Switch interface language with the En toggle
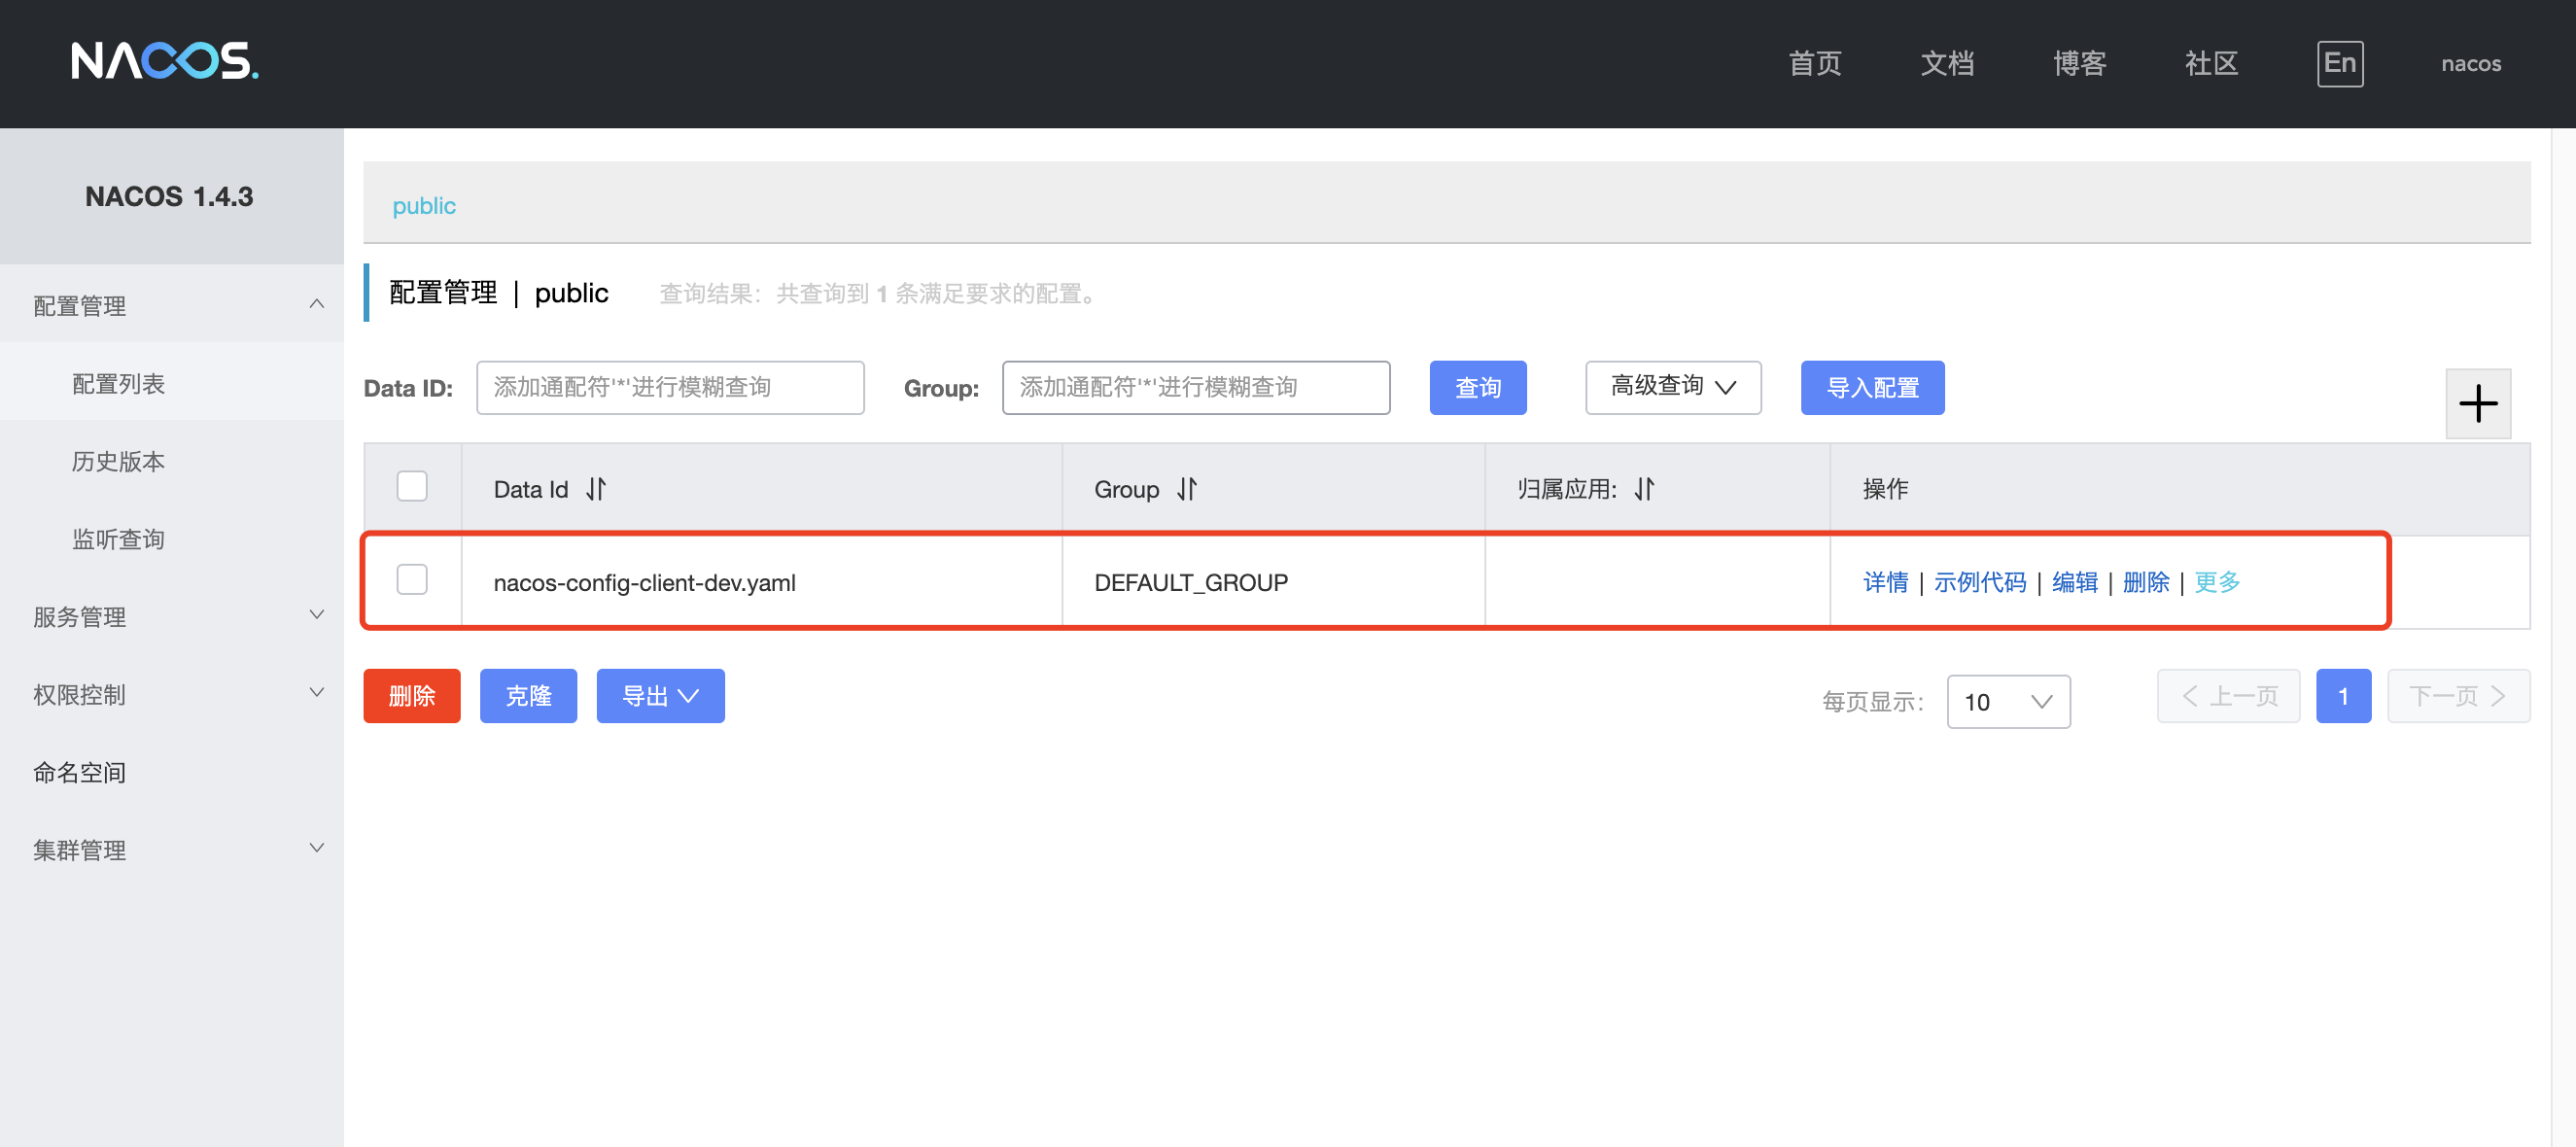This screenshot has height=1147, width=2576. click(x=2340, y=63)
